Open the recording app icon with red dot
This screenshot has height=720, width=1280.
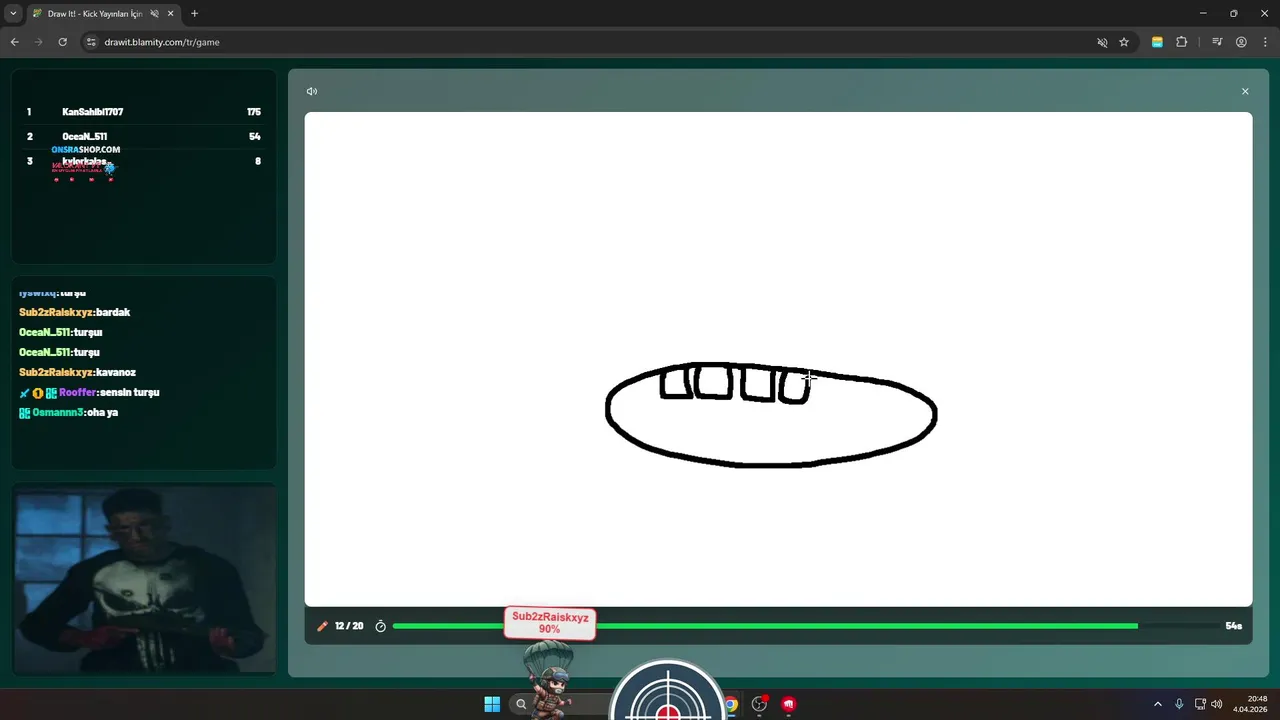click(x=760, y=704)
